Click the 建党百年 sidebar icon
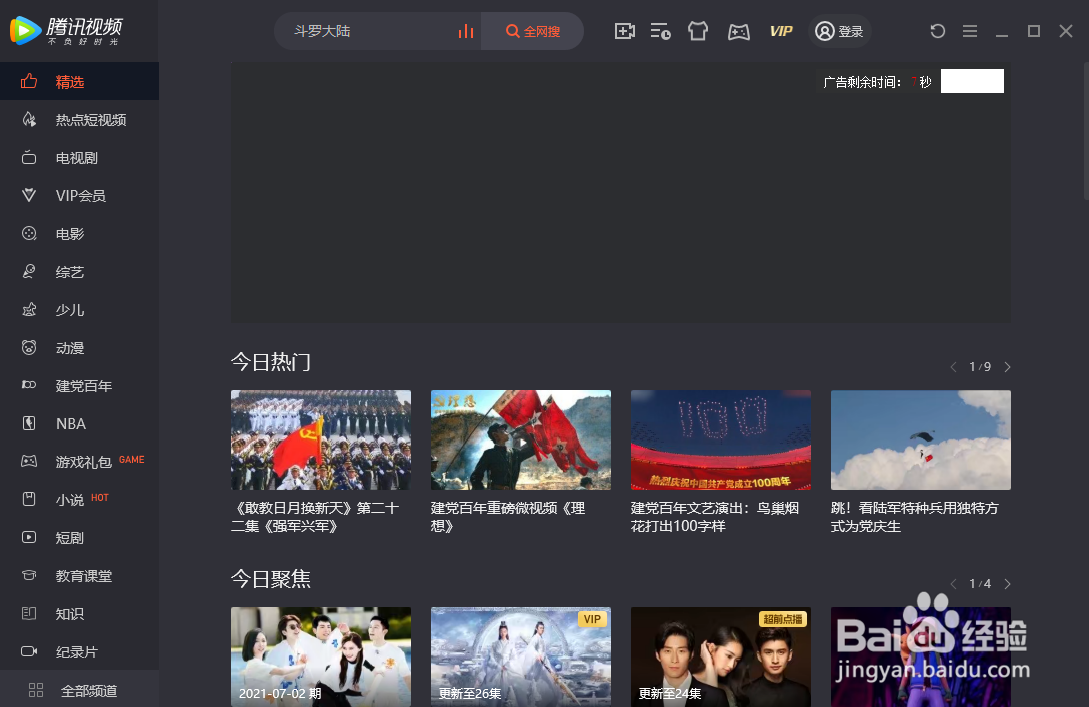This screenshot has width=1089, height=707. (x=29, y=385)
